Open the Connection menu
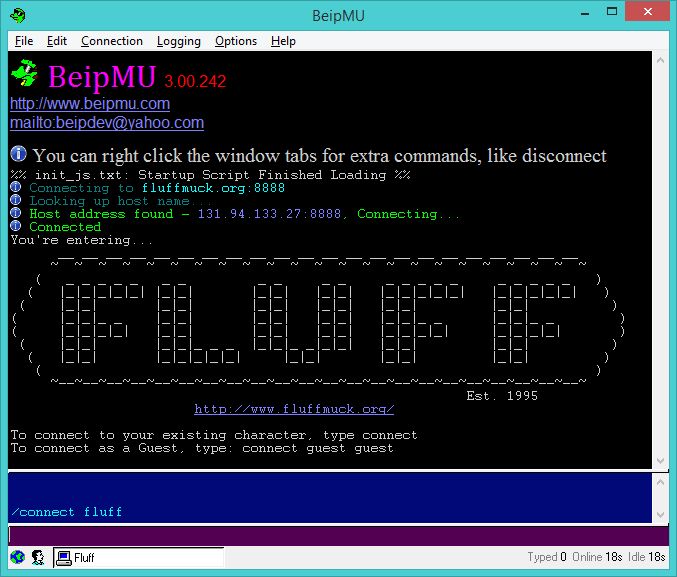Screen dimensions: 677x577 [112, 41]
